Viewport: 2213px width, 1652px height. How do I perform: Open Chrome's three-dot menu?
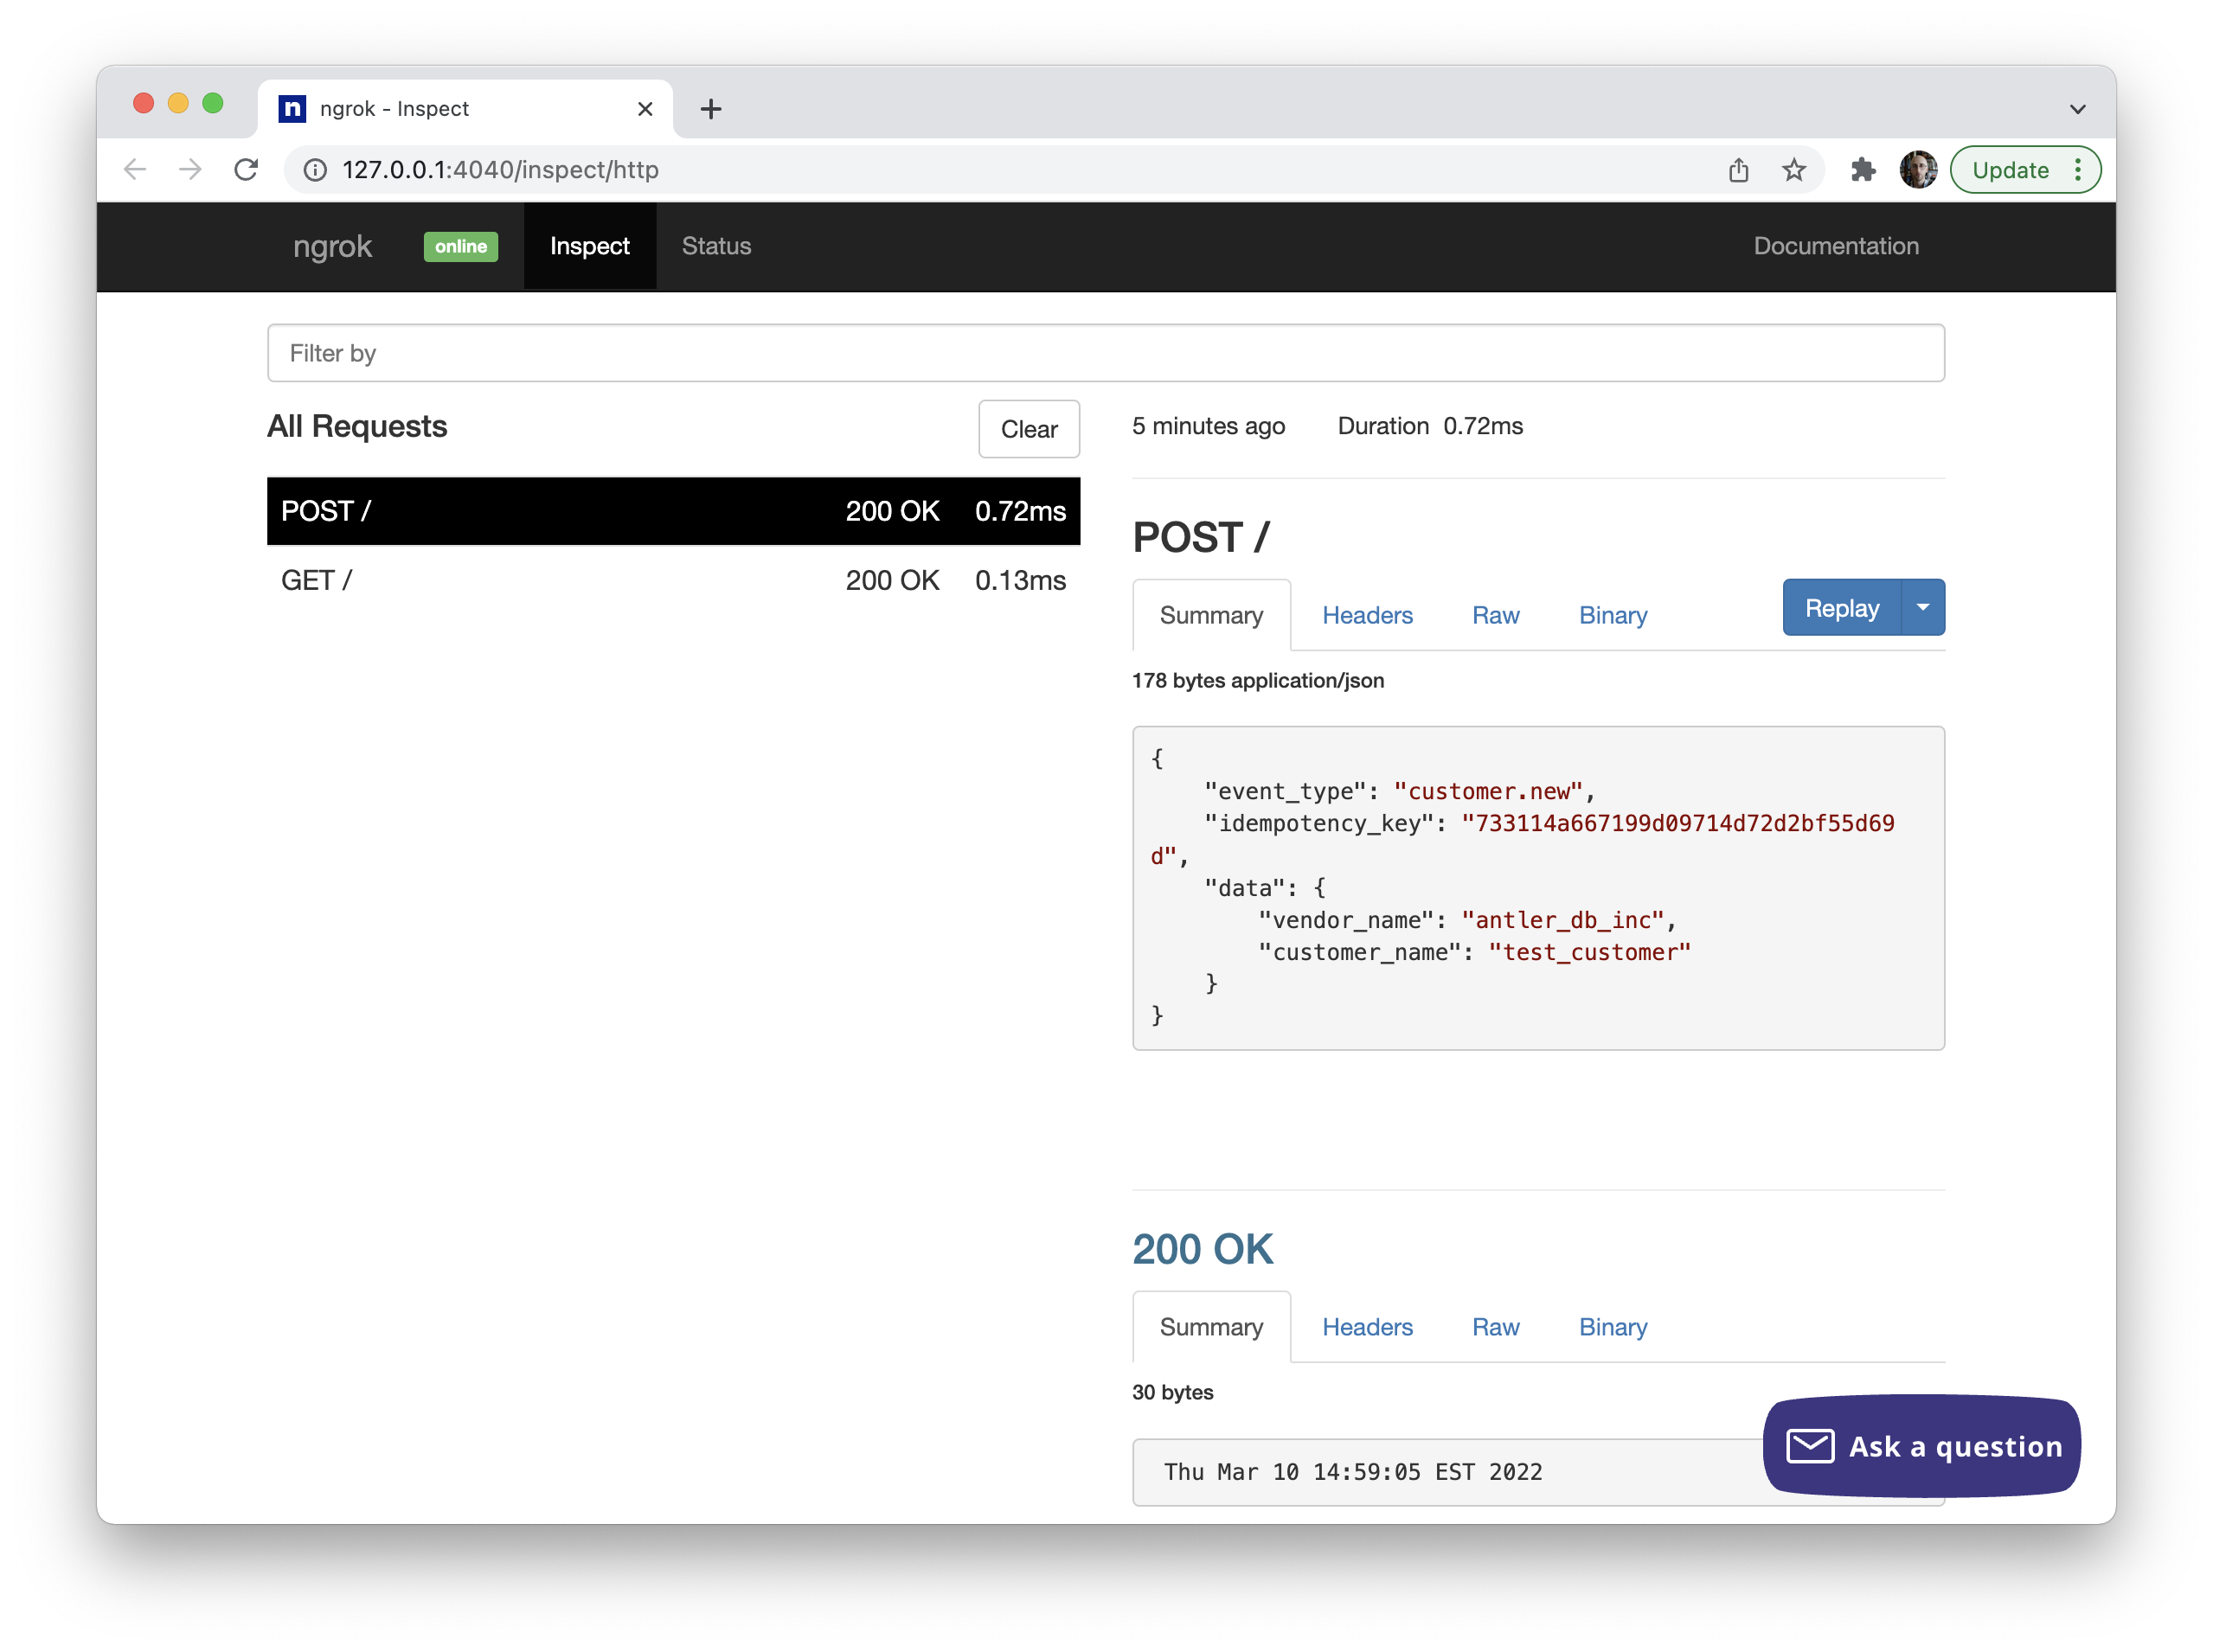point(2078,170)
